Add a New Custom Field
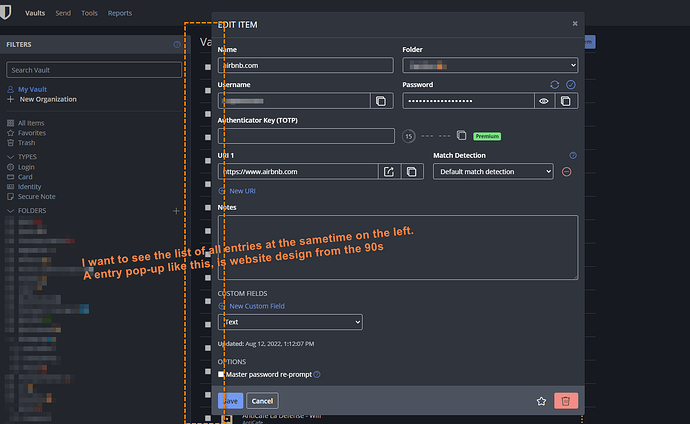 pos(252,306)
